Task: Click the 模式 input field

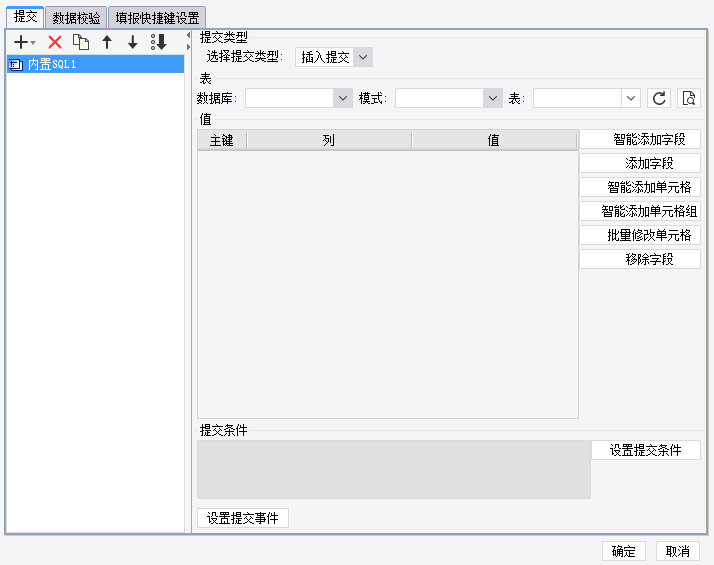Action: (x=439, y=98)
